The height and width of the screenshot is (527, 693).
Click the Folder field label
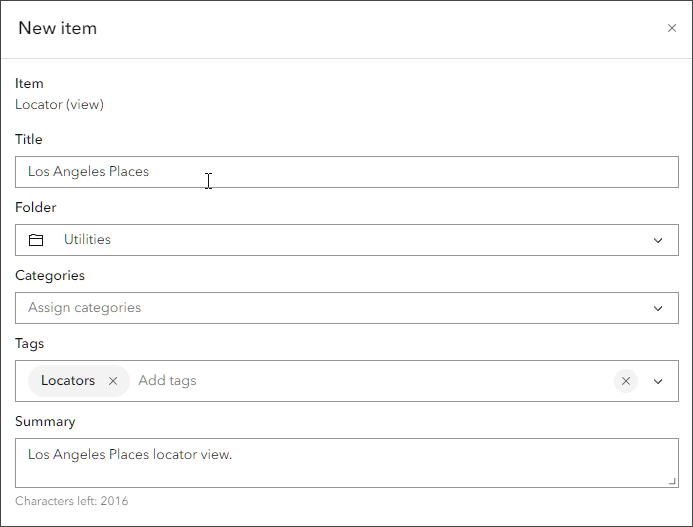click(36, 207)
